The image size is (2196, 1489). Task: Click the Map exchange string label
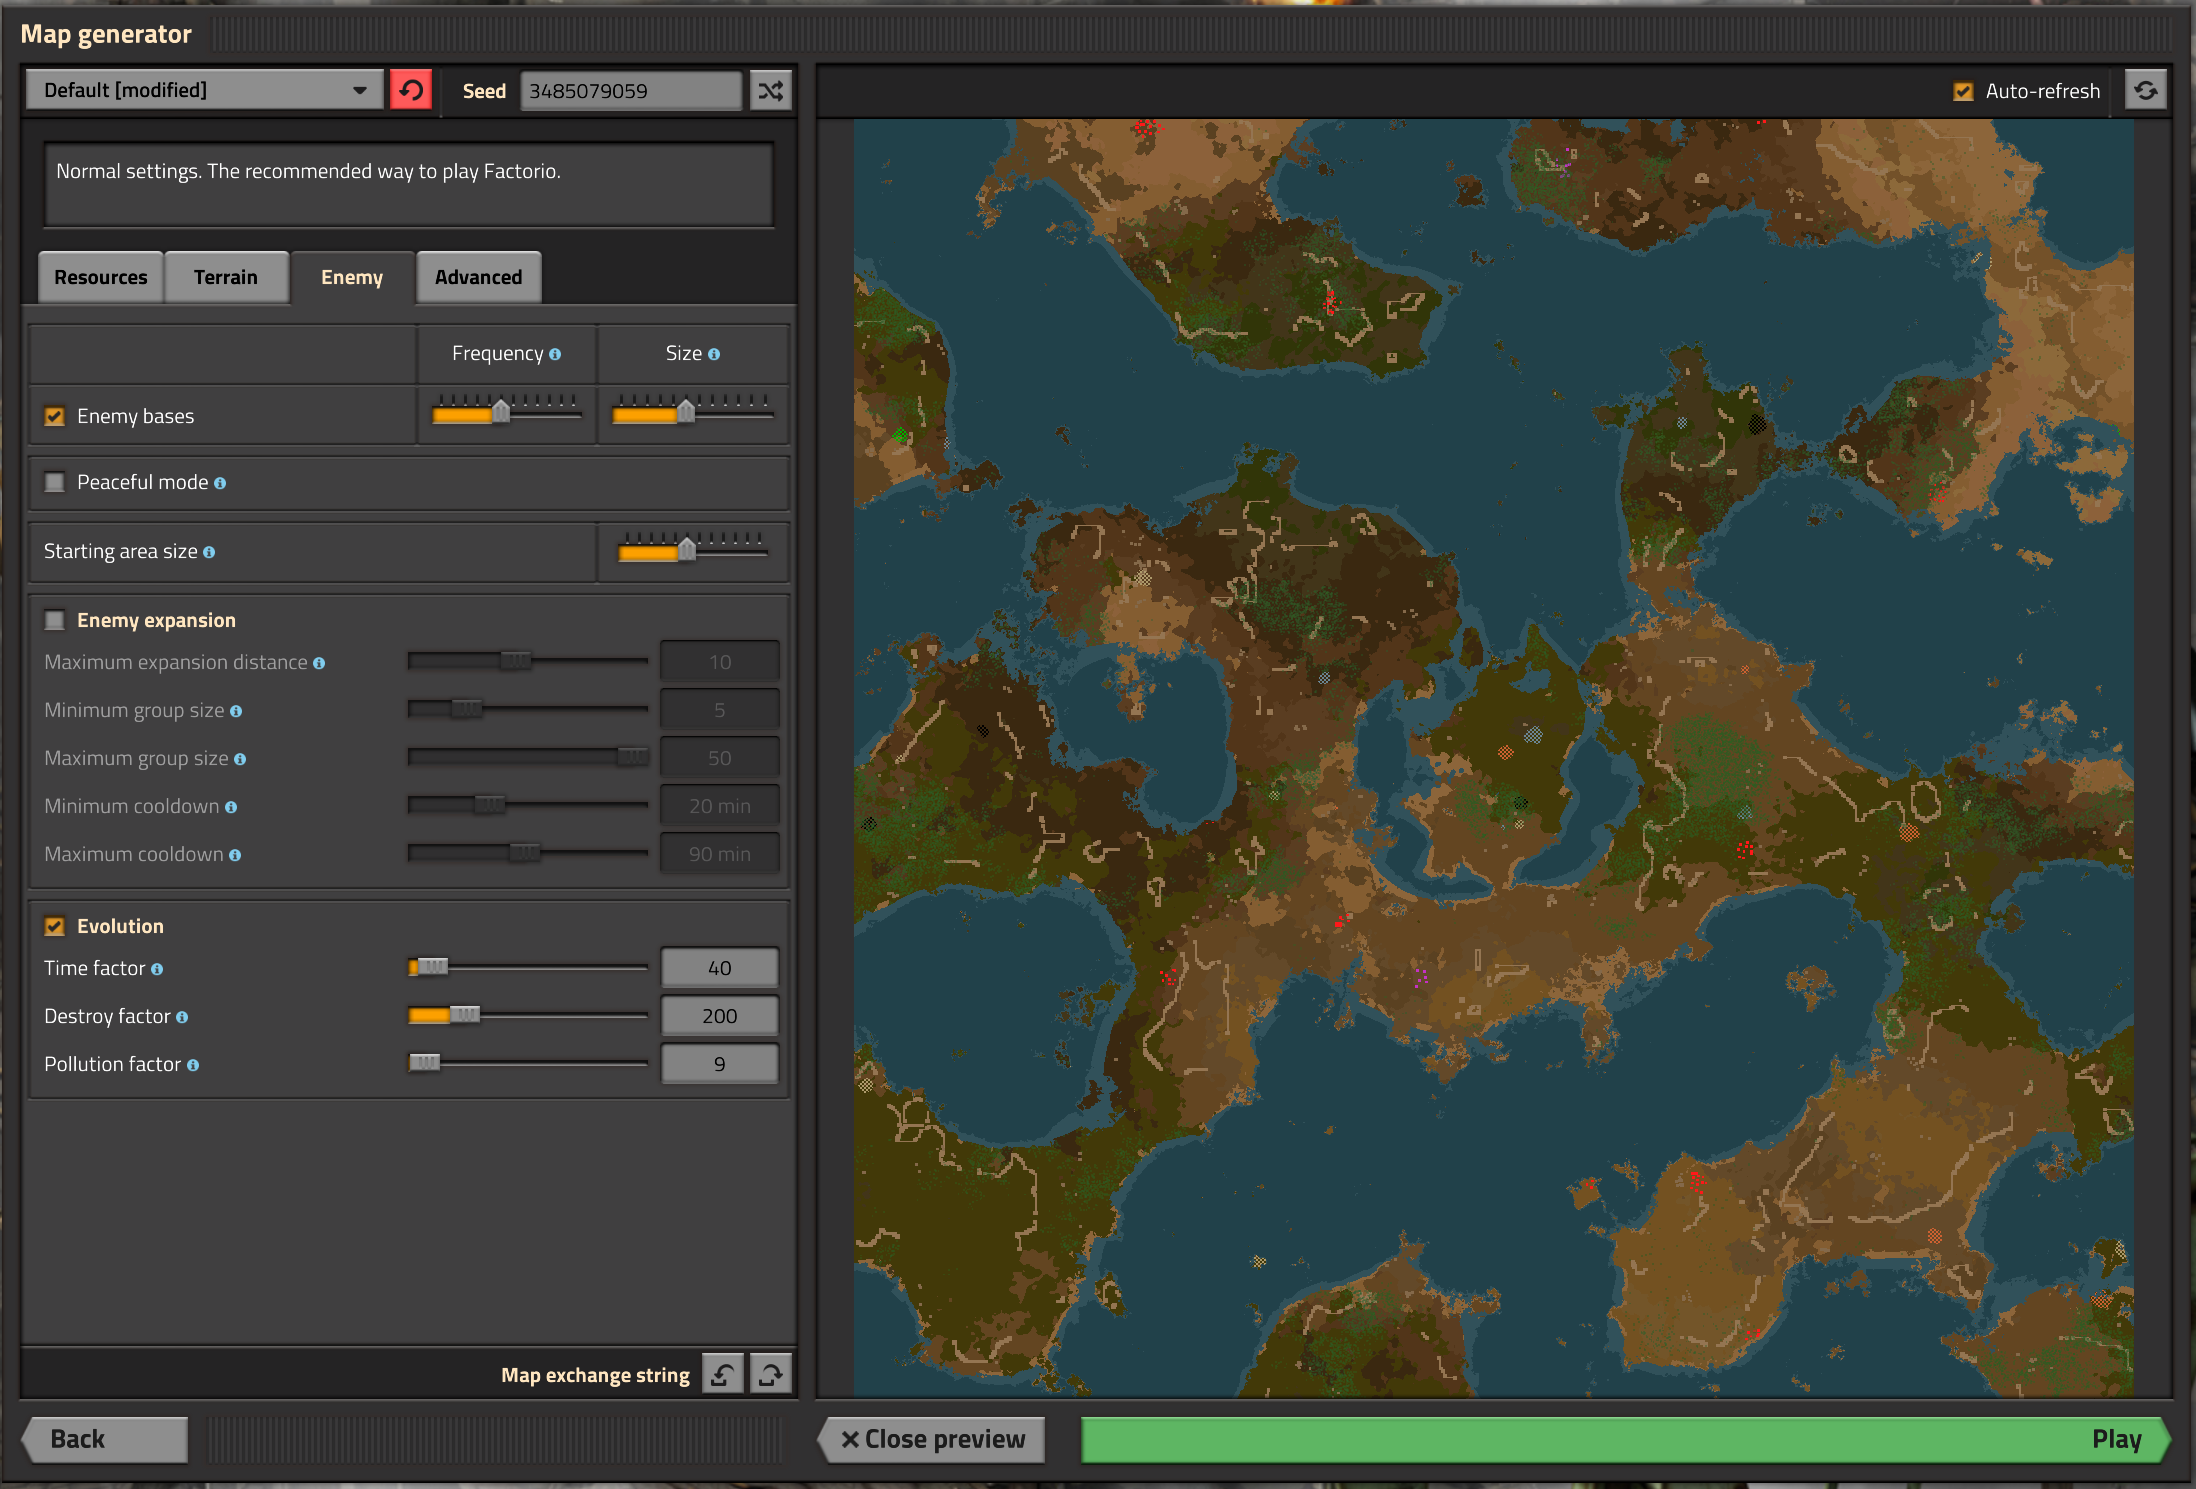click(595, 1375)
